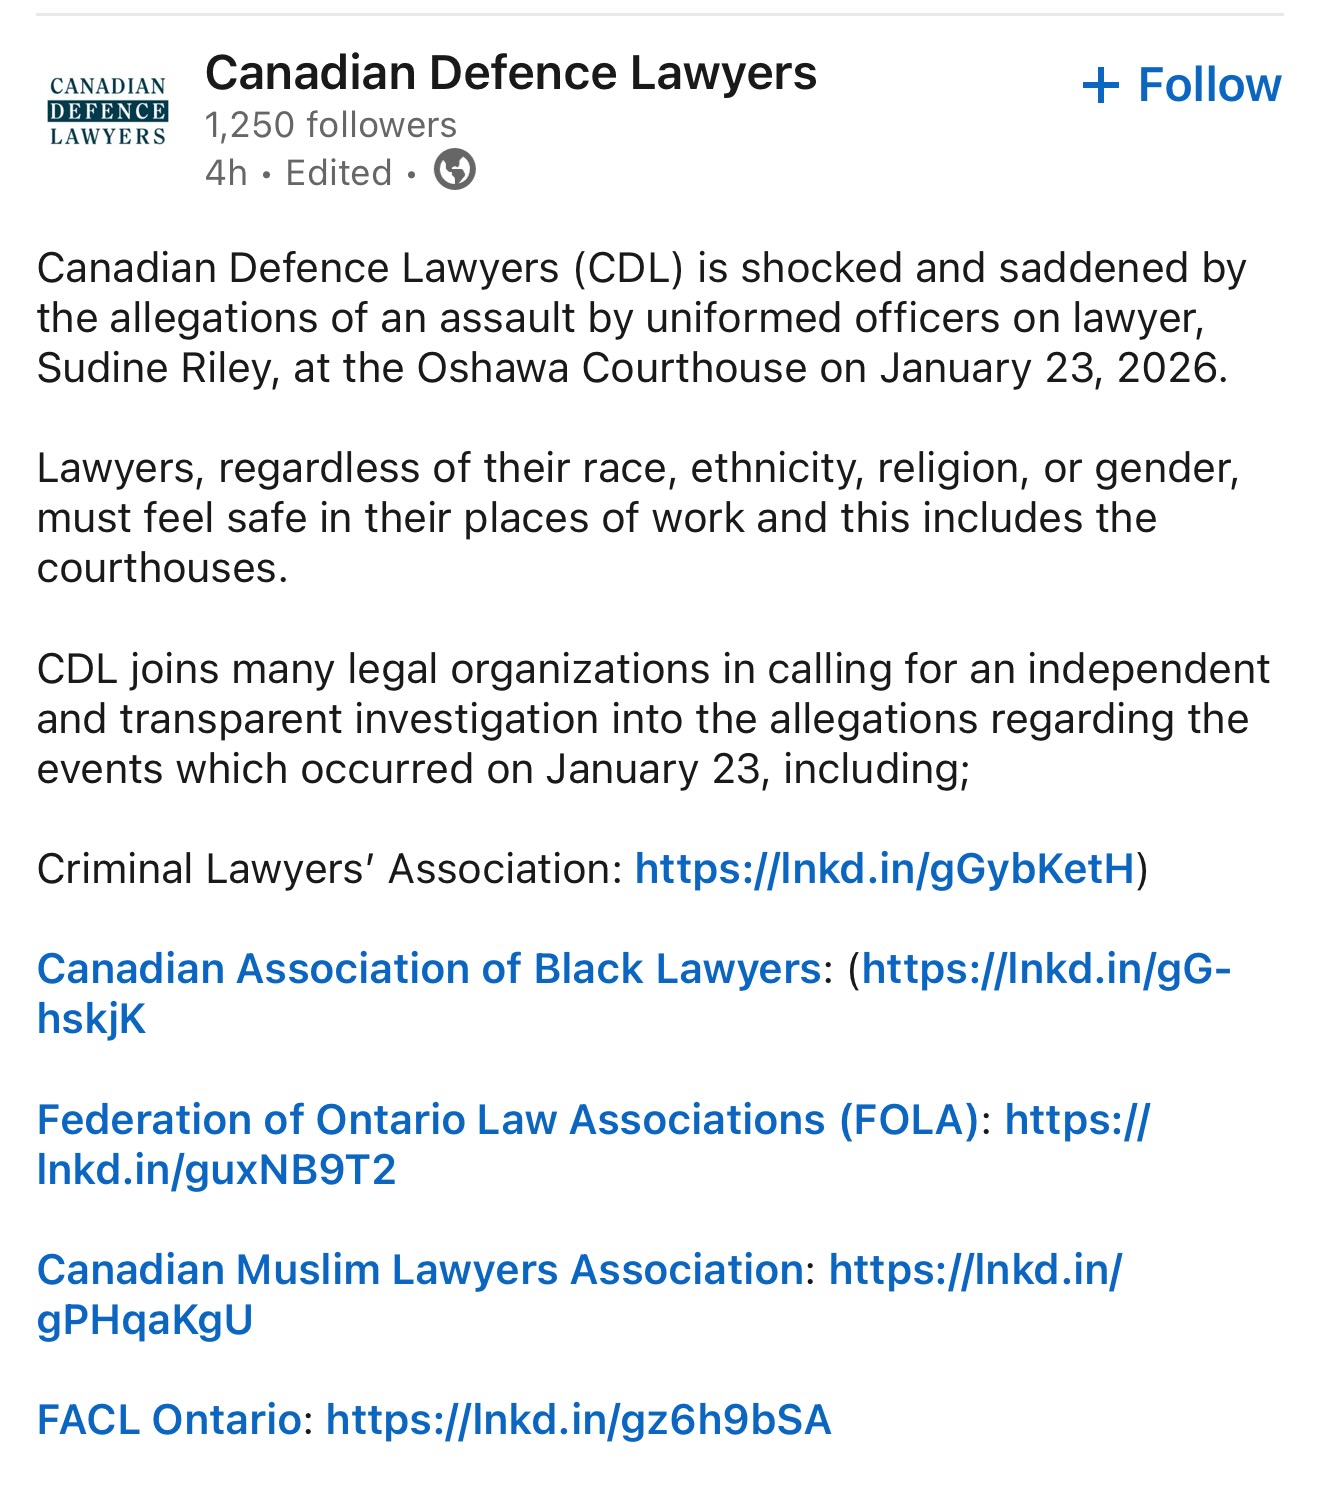Click the Canadian Defence Lawyers logo
This screenshot has height=1488, width=1320.
108,112
